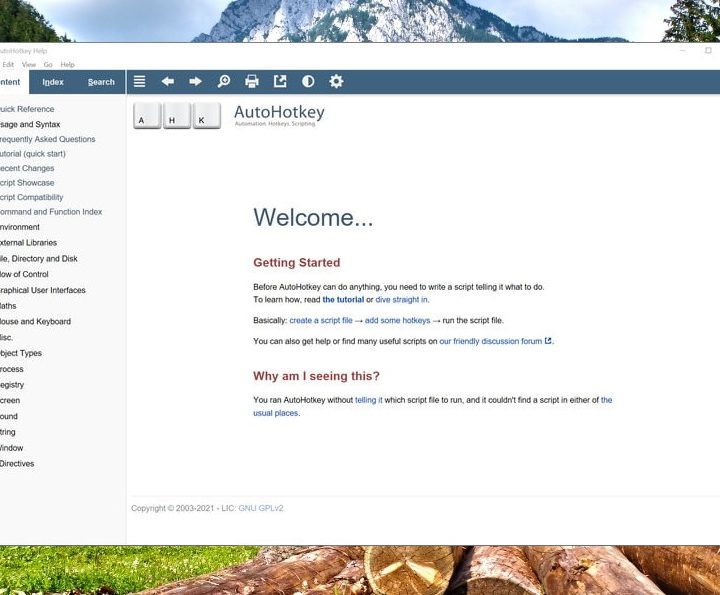Expand the Maths section
The image size is (720, 595).
[8, 306]
